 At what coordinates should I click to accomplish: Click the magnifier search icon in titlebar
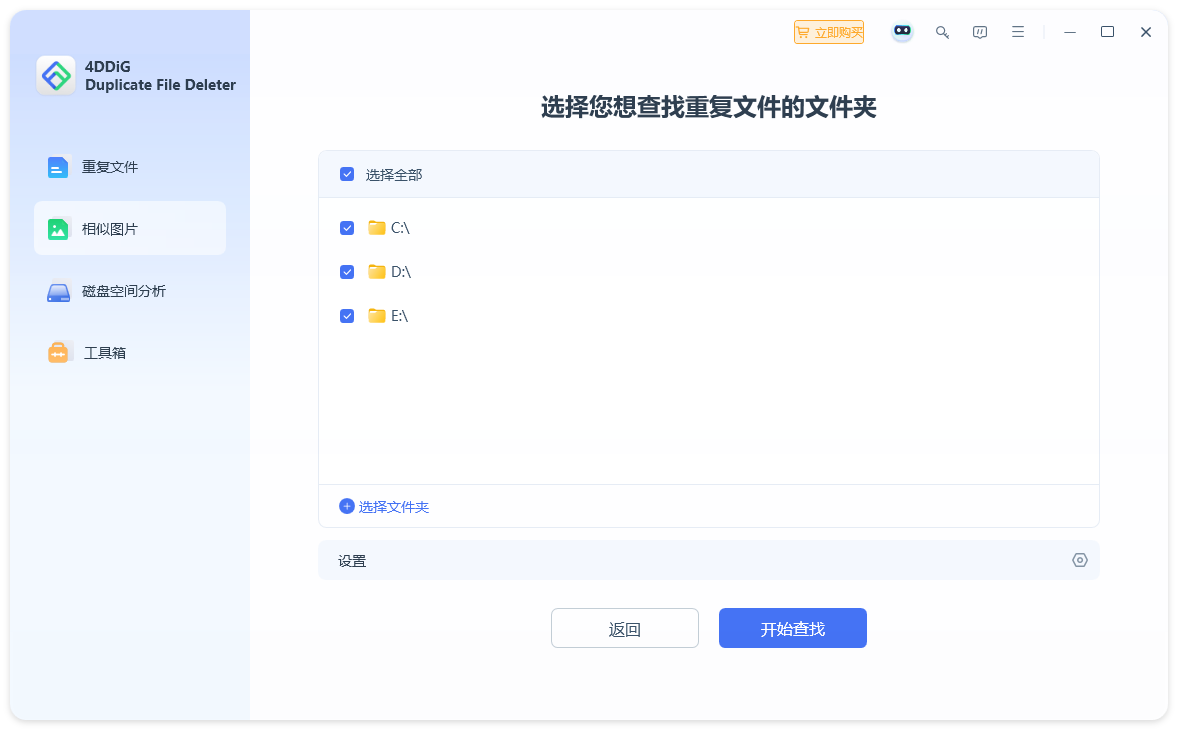[x=941, y=31]
